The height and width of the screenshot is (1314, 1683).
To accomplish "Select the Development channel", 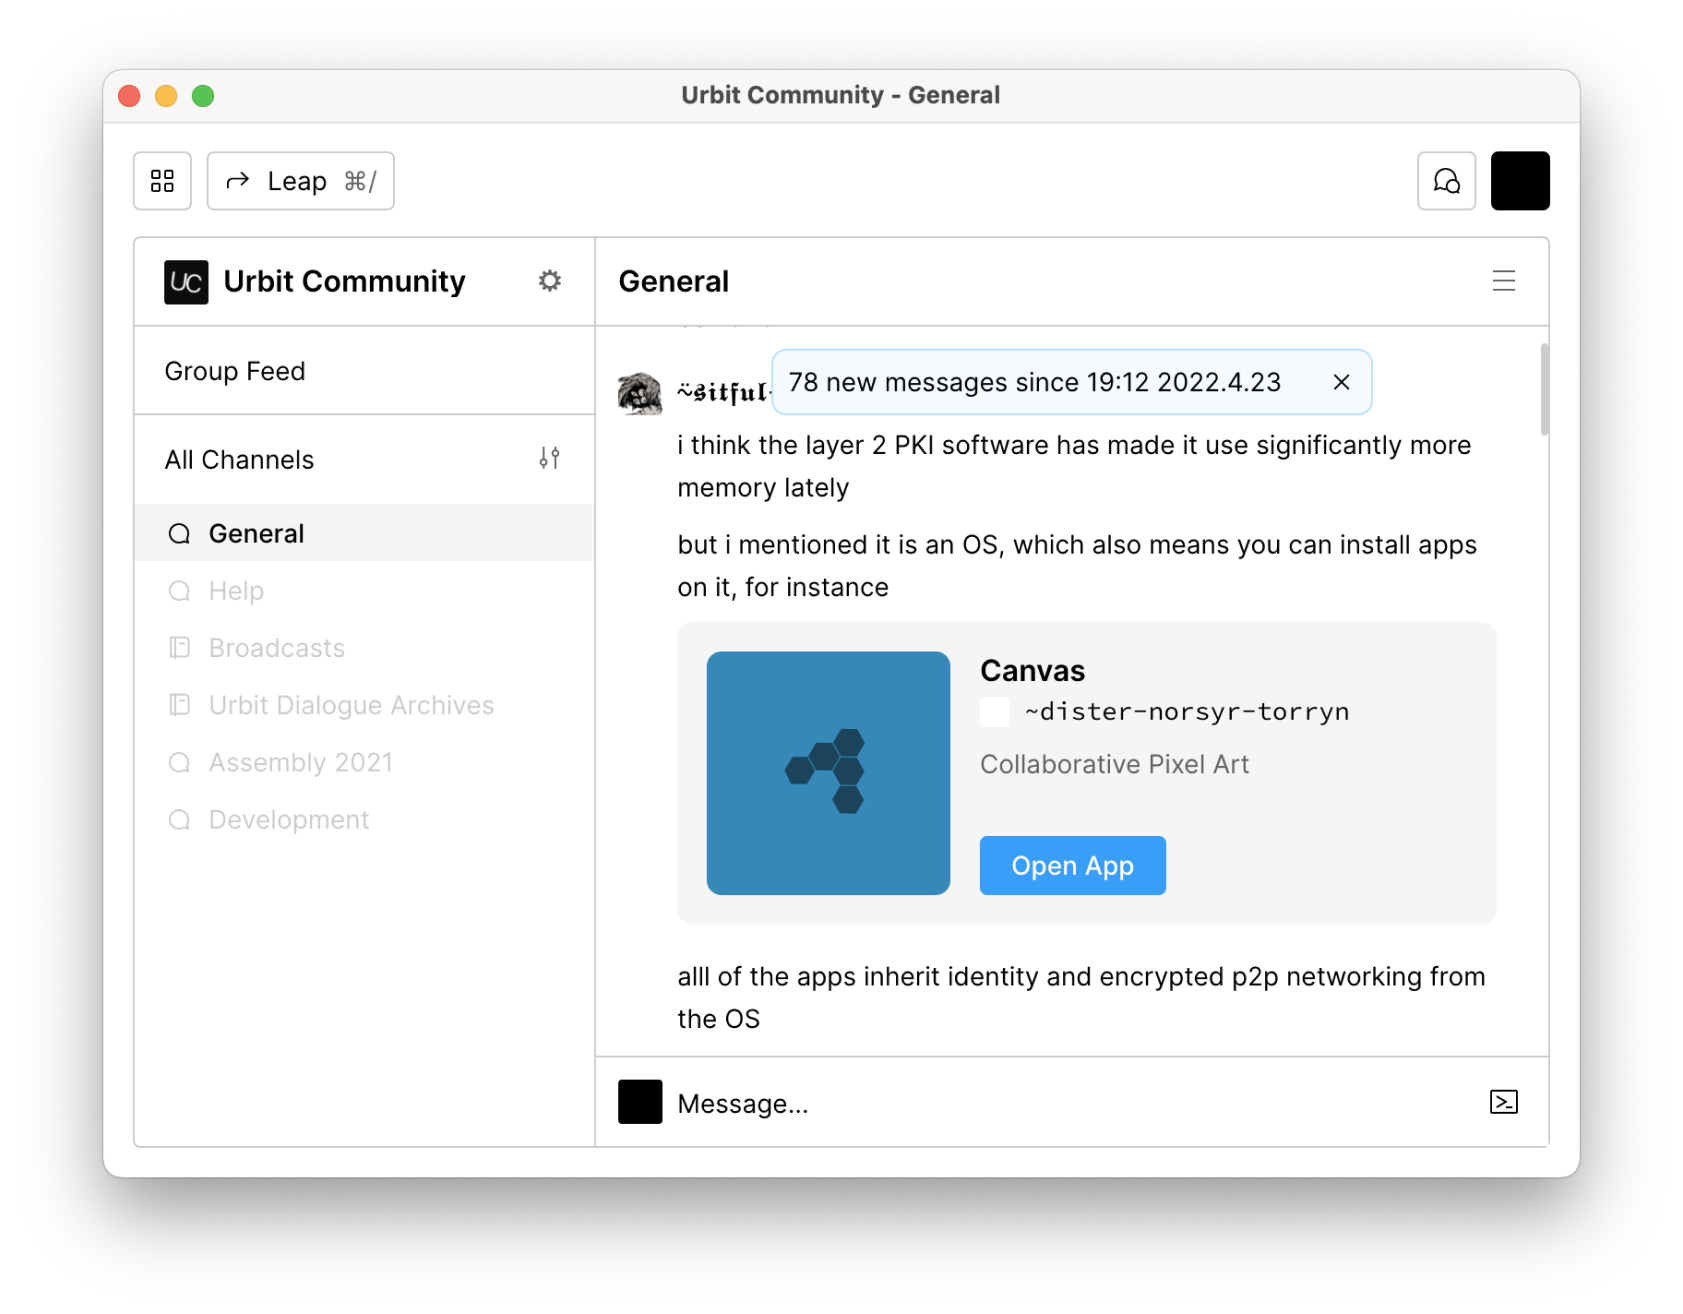I will (364, 819).
